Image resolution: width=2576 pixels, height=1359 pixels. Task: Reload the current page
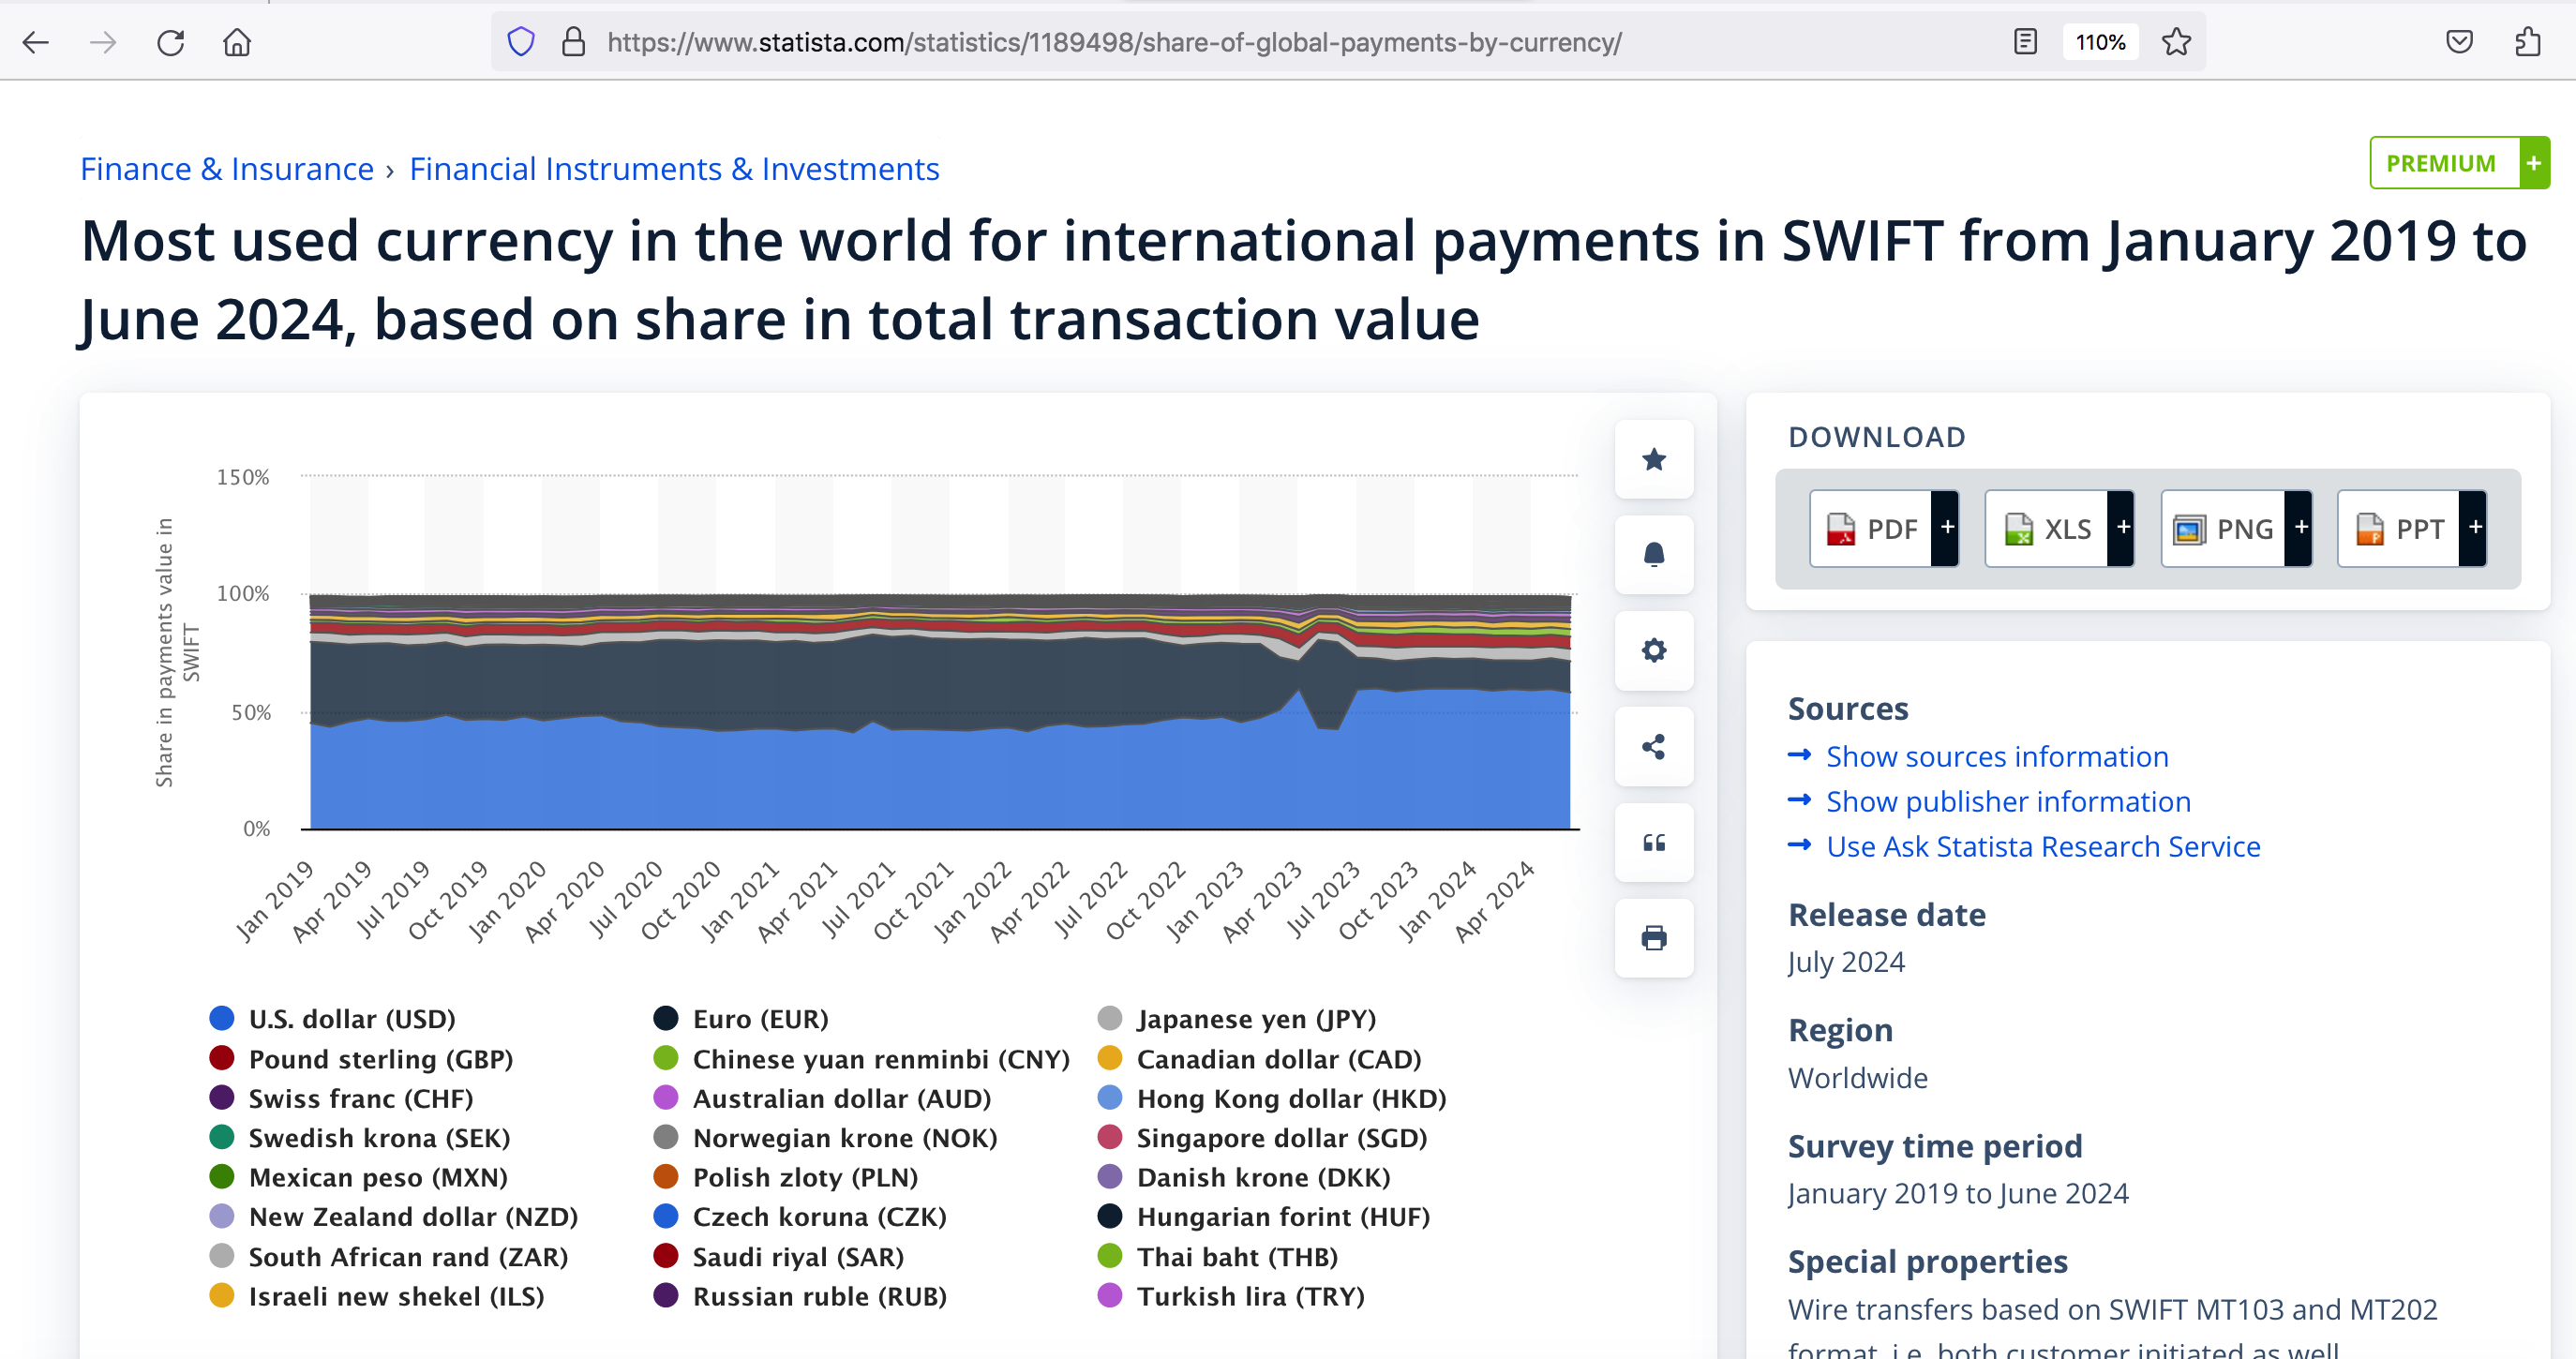tap(171, 42)
